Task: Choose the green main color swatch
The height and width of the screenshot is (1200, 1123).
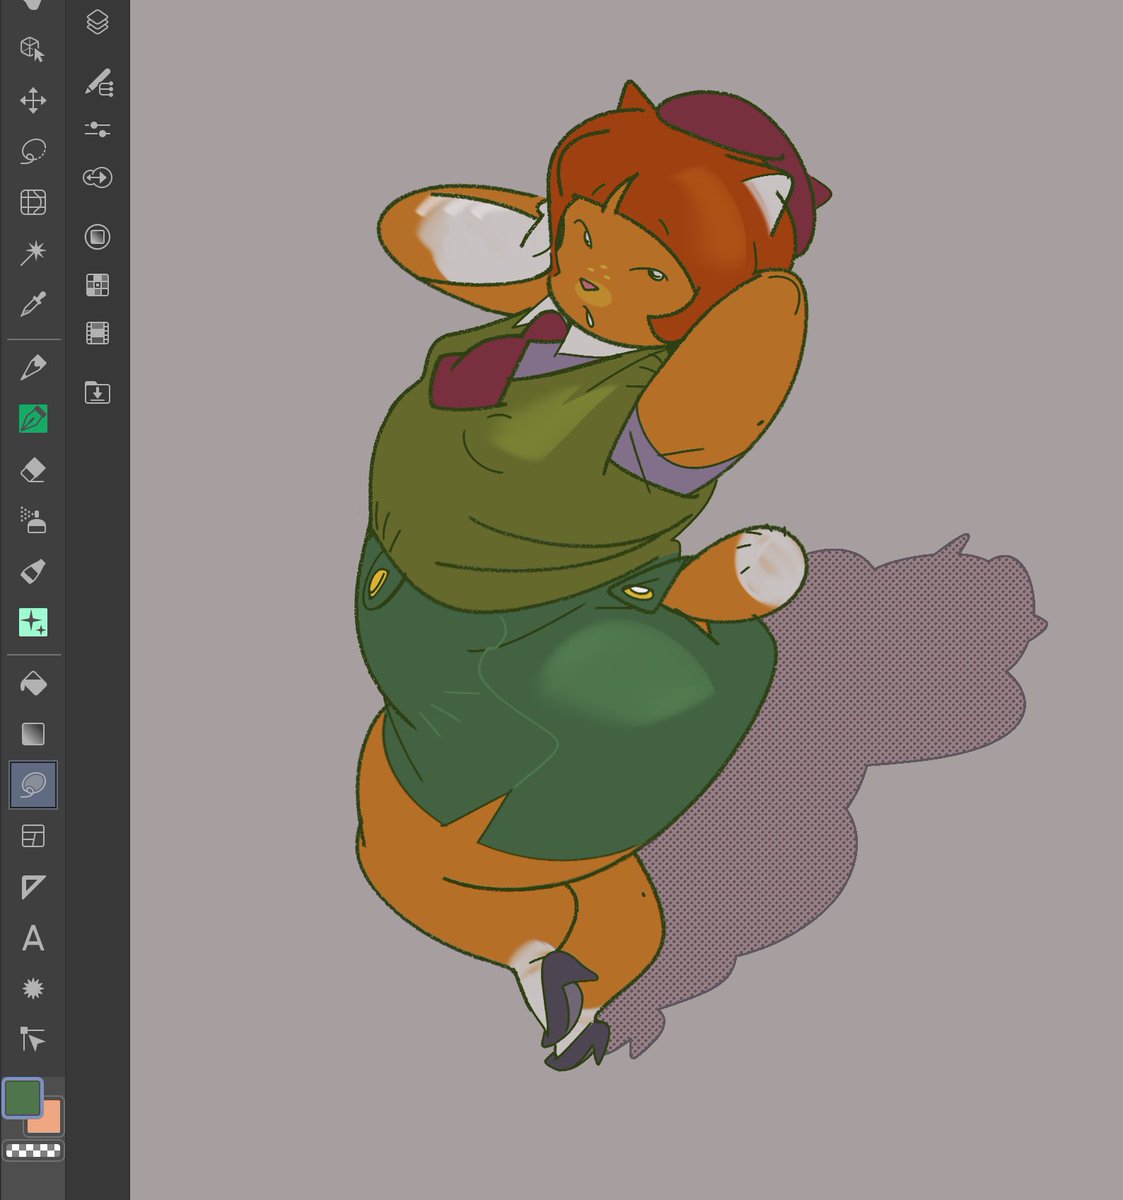Action: click(22, 1098)
